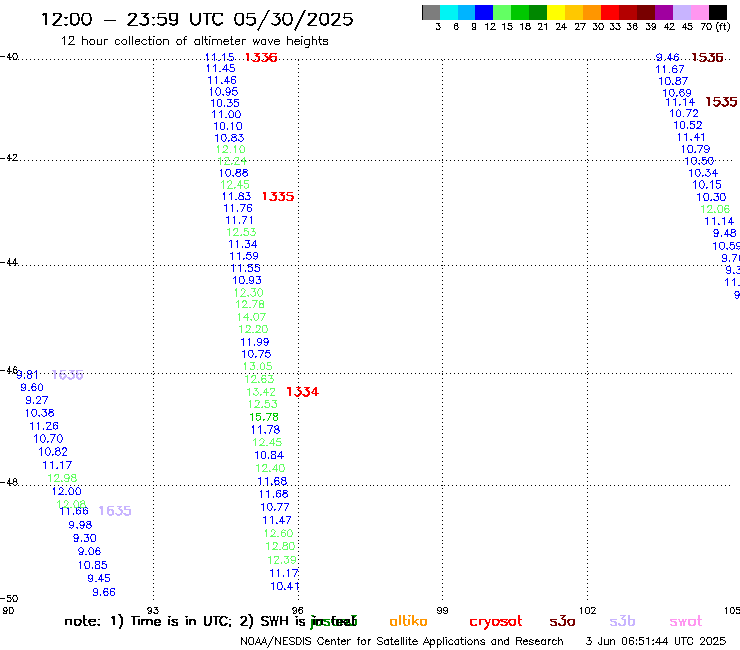Click the longitude axis label 102
The height and width of the screenshot is (650, 740).
click(588, 610)
